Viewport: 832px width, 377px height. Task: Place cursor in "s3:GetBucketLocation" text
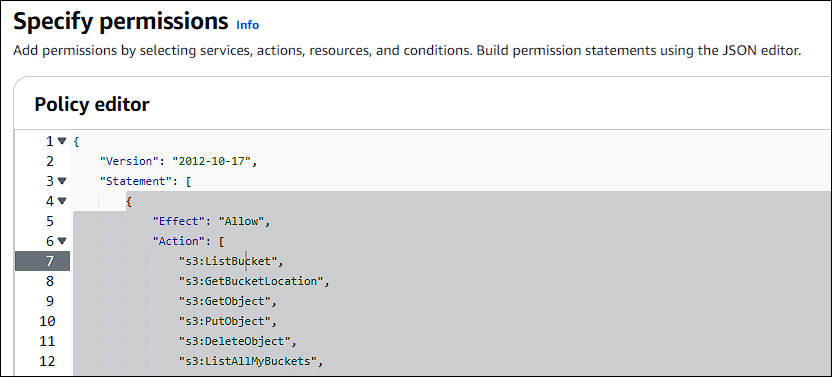[x=251, y=281]
